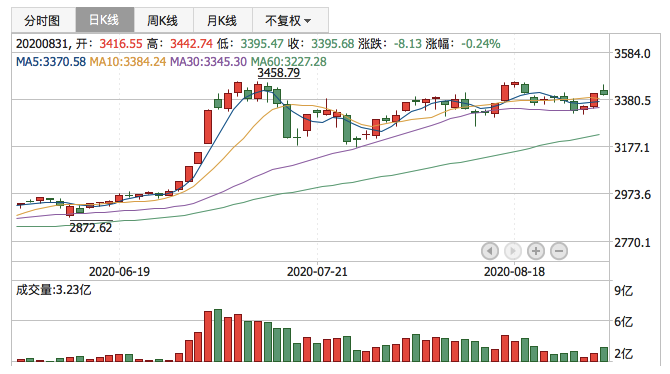670x374 pixels.
Task: Zoom in with the plus circle button
Action: [x=535, y=251]
